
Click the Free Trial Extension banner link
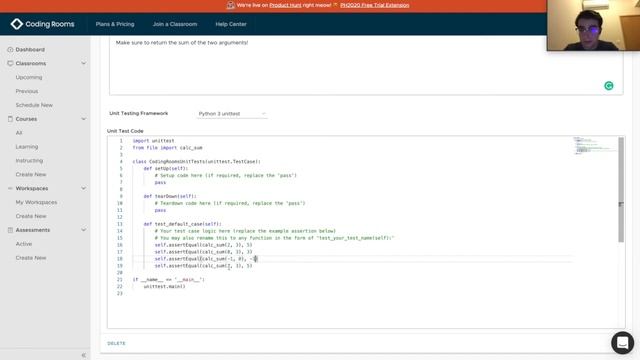pyautogui.click(x=375, y=5)
